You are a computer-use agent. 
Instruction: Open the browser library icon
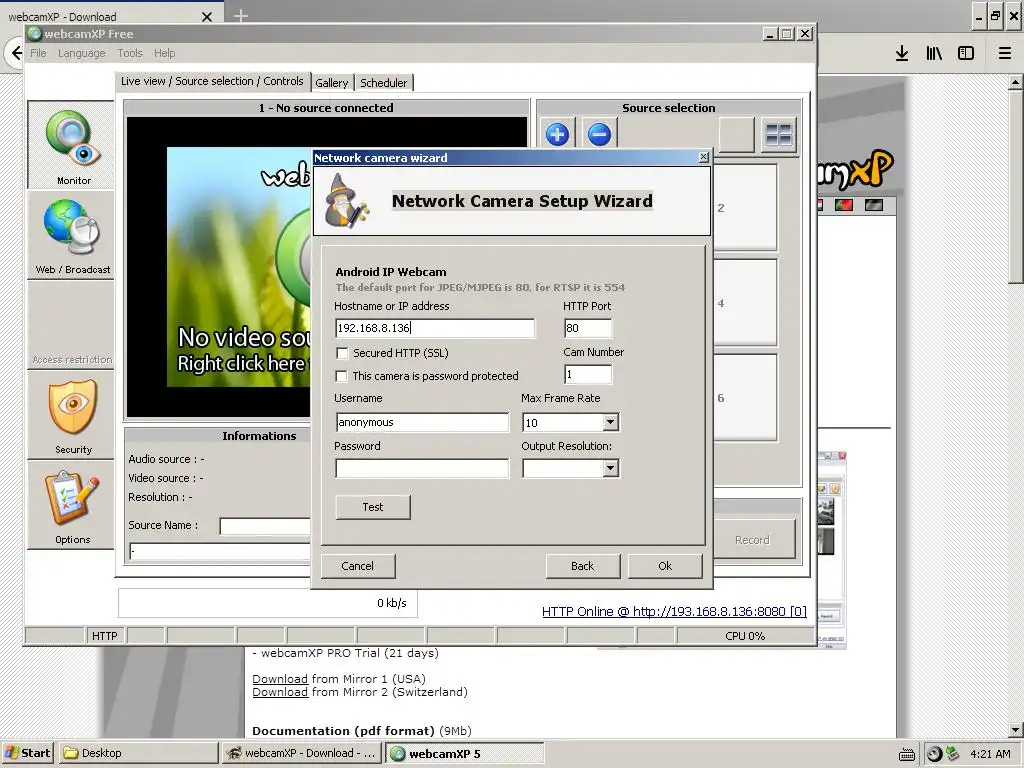tap(934, 53)
